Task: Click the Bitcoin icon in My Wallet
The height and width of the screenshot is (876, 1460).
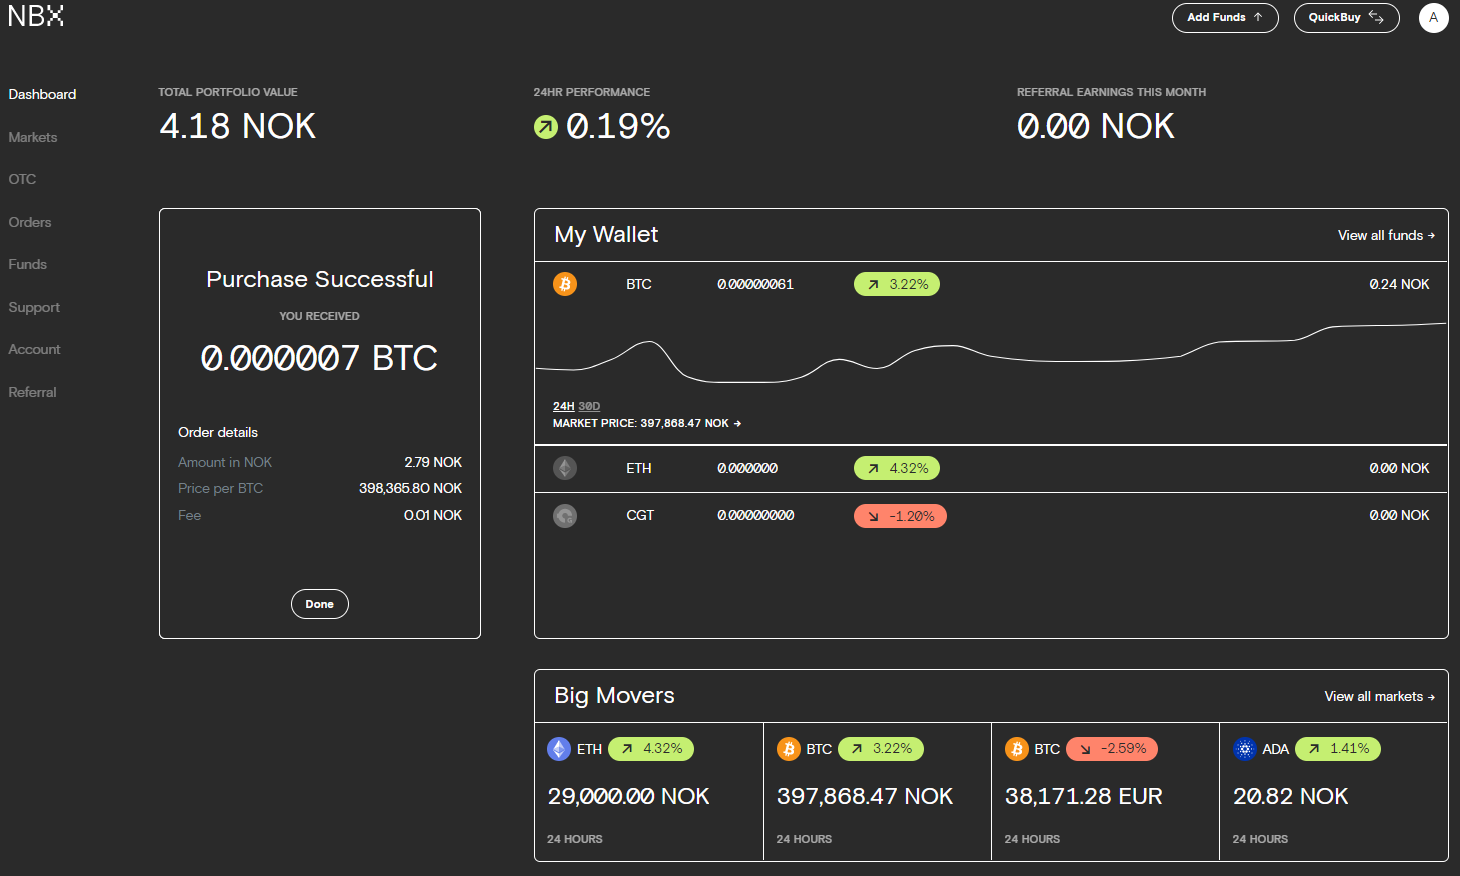Action: click(x=565, y=284)
